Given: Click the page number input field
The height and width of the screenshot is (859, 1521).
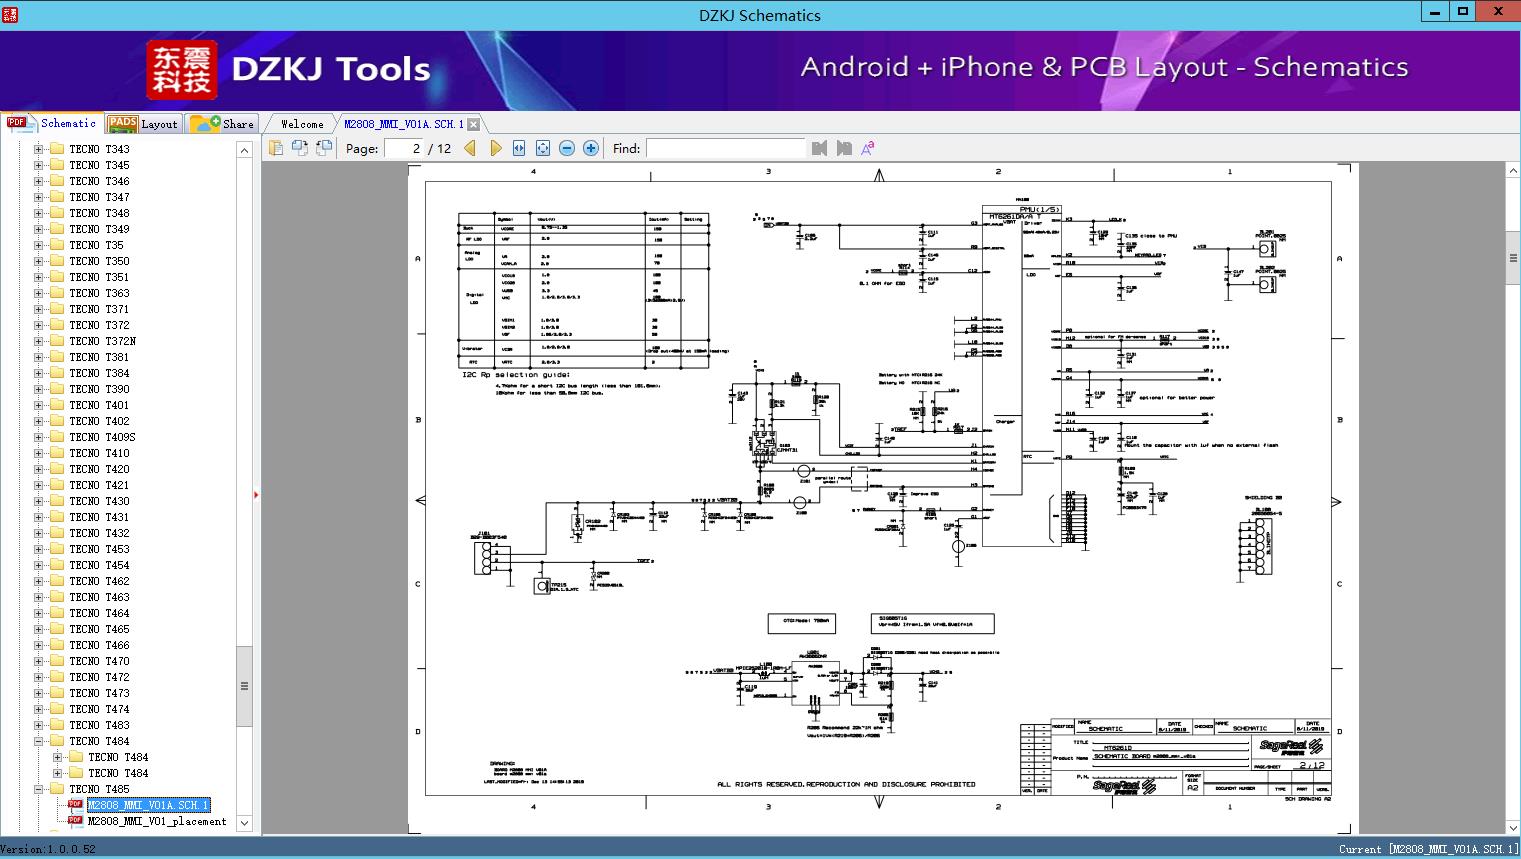Looking at the screenshot, I should pyautogui.click(x=403, y=148).
